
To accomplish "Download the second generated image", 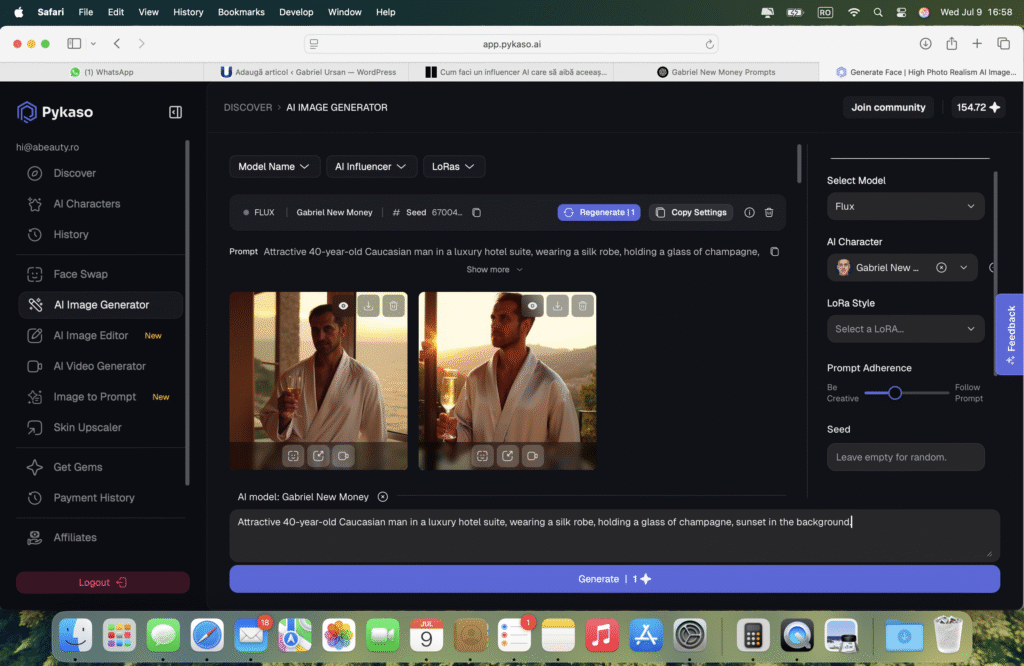I will click(557, 306).
